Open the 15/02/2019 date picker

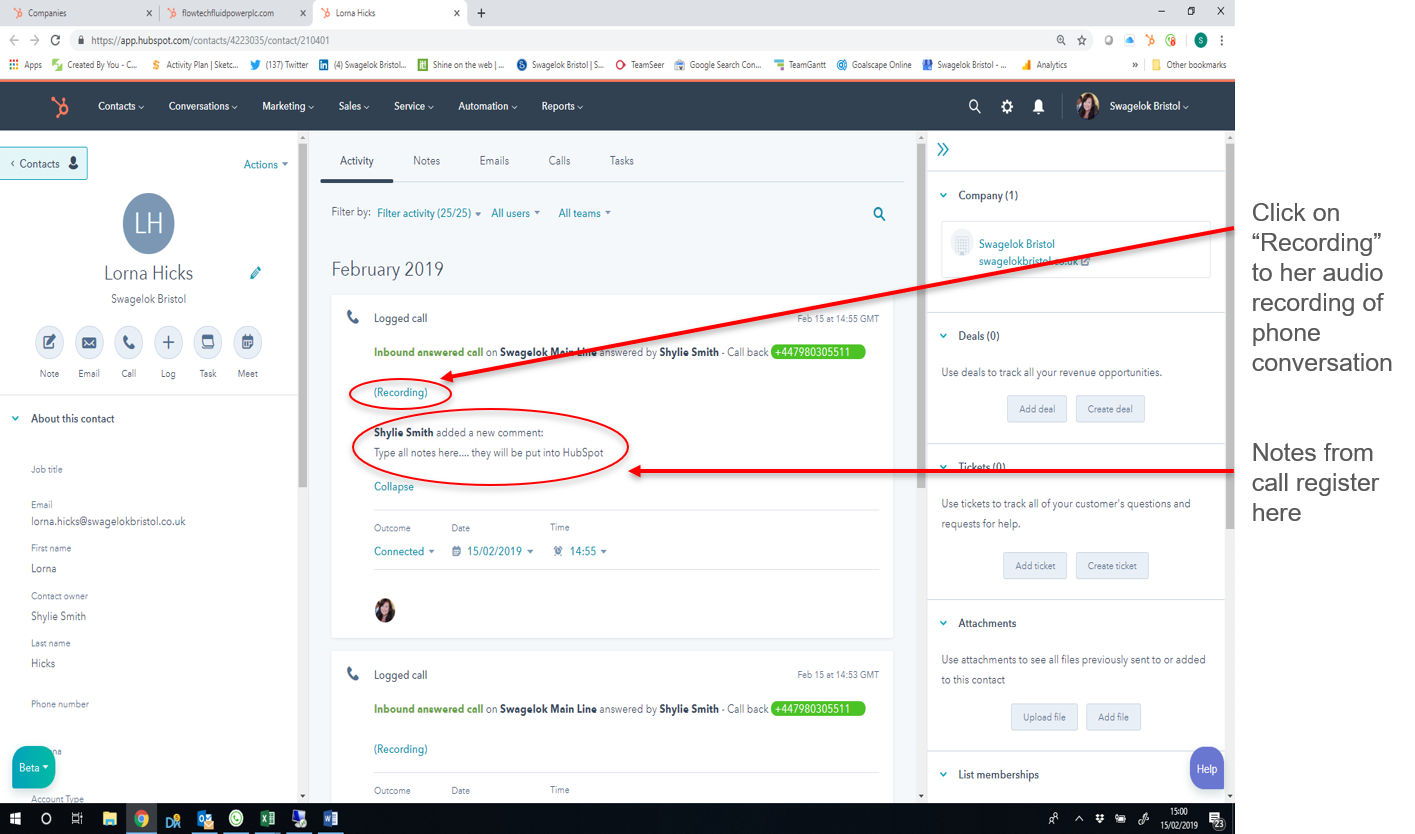pos(493,551)
